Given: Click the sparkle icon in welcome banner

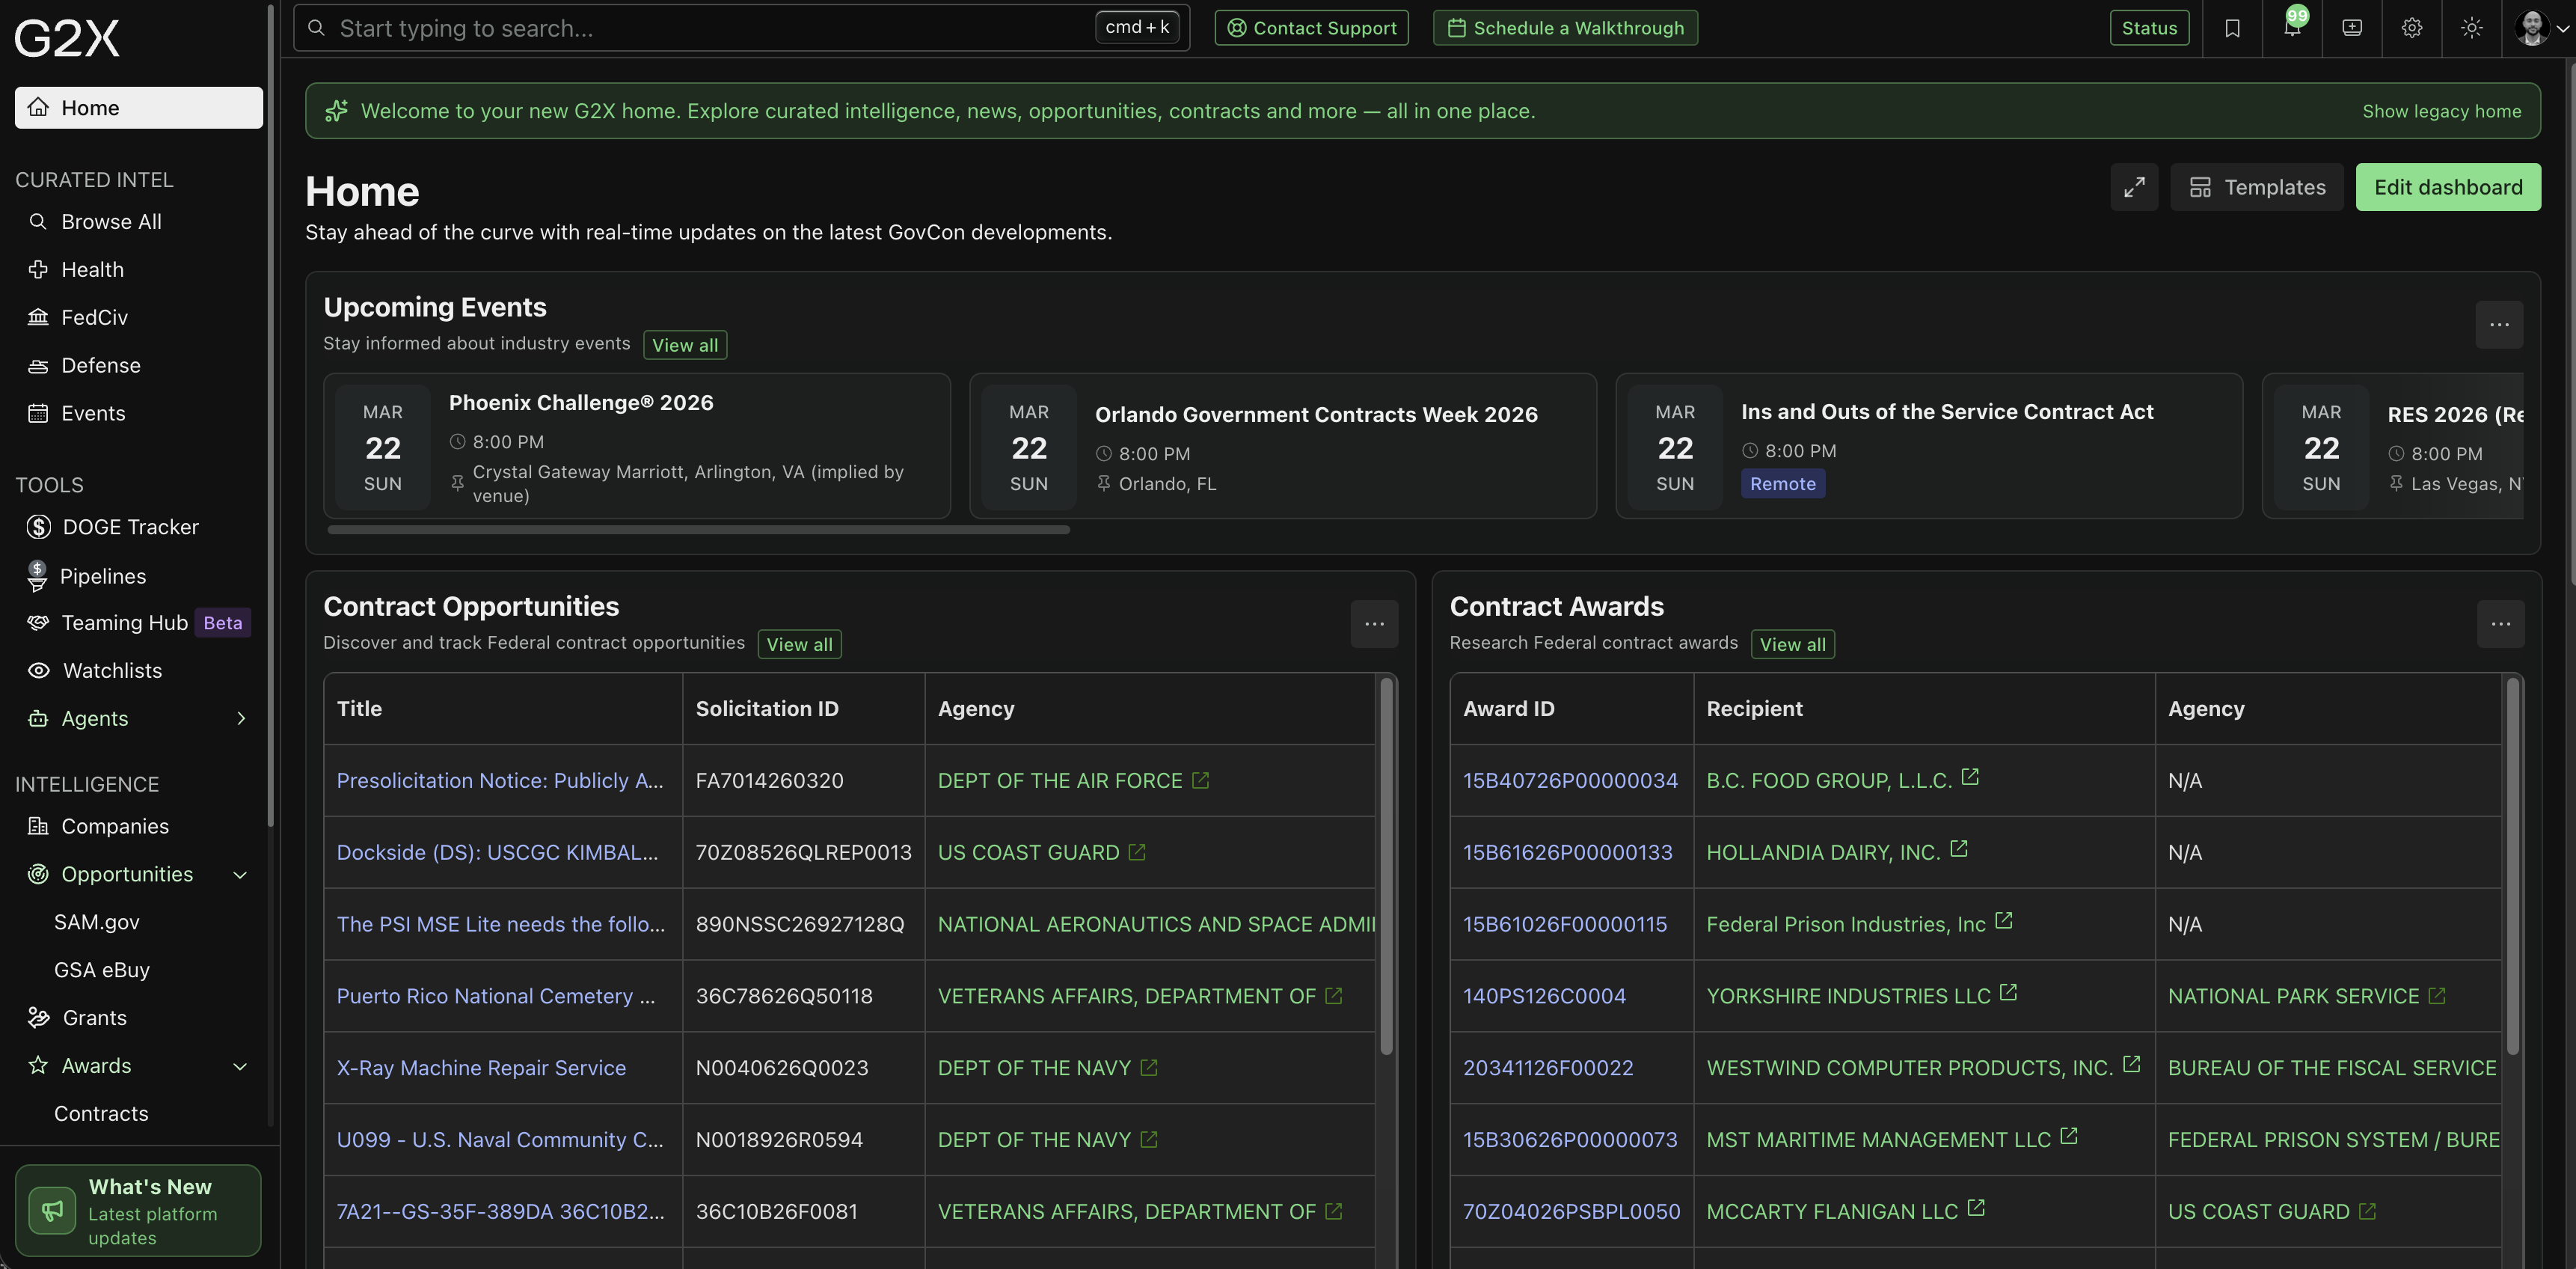Looking at the screenshot, I should (x=336, y=111).
